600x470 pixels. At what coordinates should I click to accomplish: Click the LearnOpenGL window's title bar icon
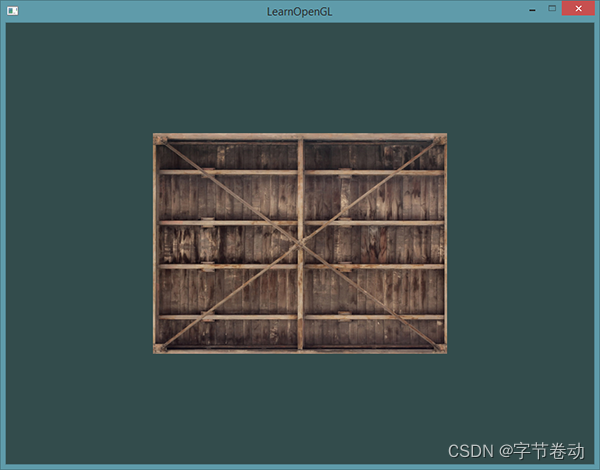[12, 11]
